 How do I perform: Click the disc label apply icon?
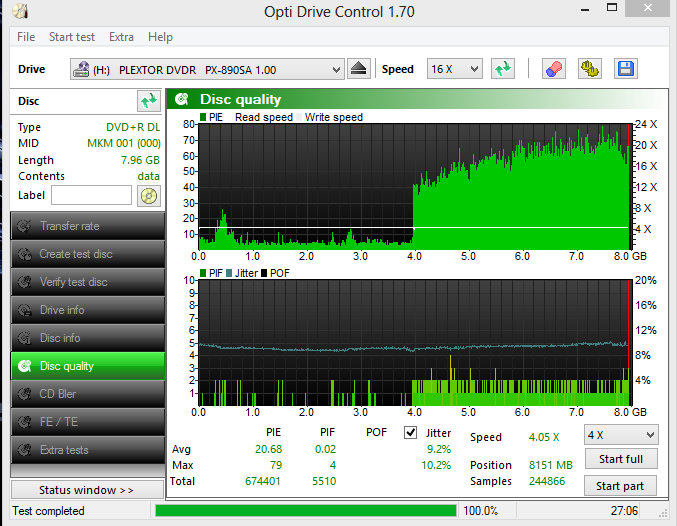click(x=149, y=196)
